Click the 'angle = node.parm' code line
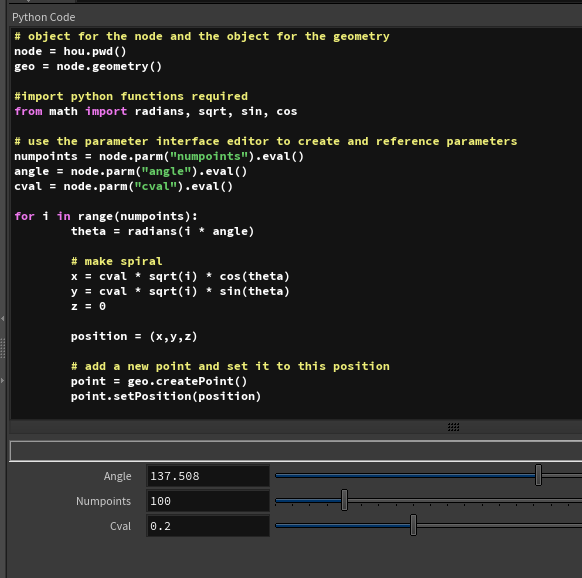Screen dimensions: 582x578 tap(131, 171)
